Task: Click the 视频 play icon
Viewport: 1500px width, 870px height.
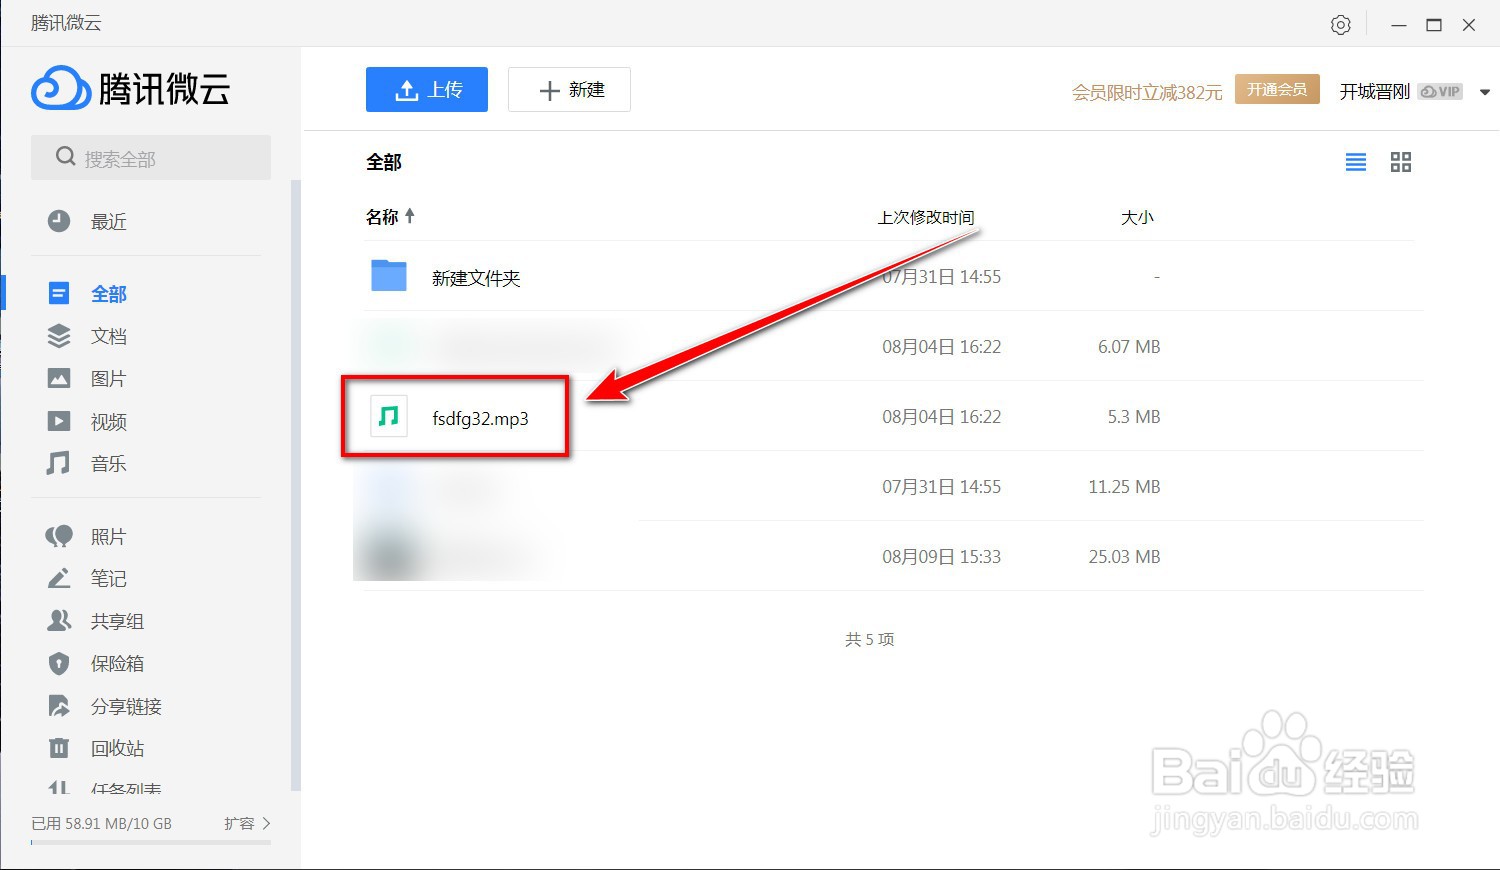Action: click(x=59, y=421)
